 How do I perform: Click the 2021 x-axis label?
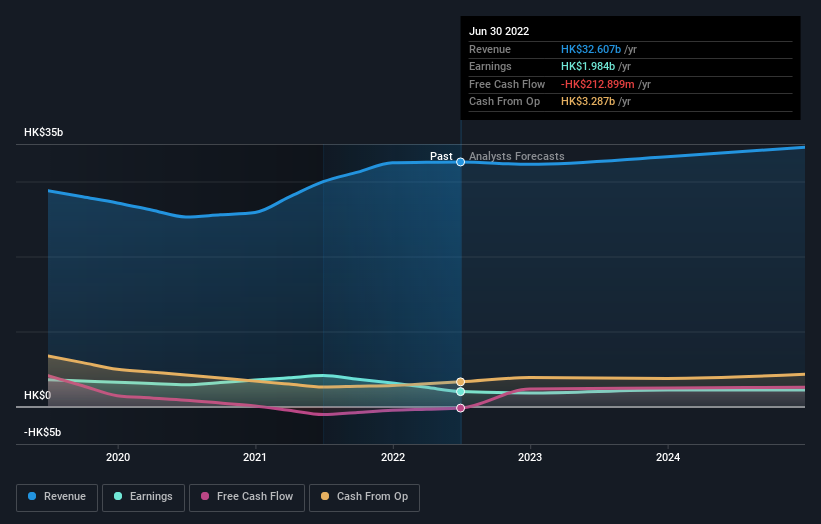click(x=255, y=458)
